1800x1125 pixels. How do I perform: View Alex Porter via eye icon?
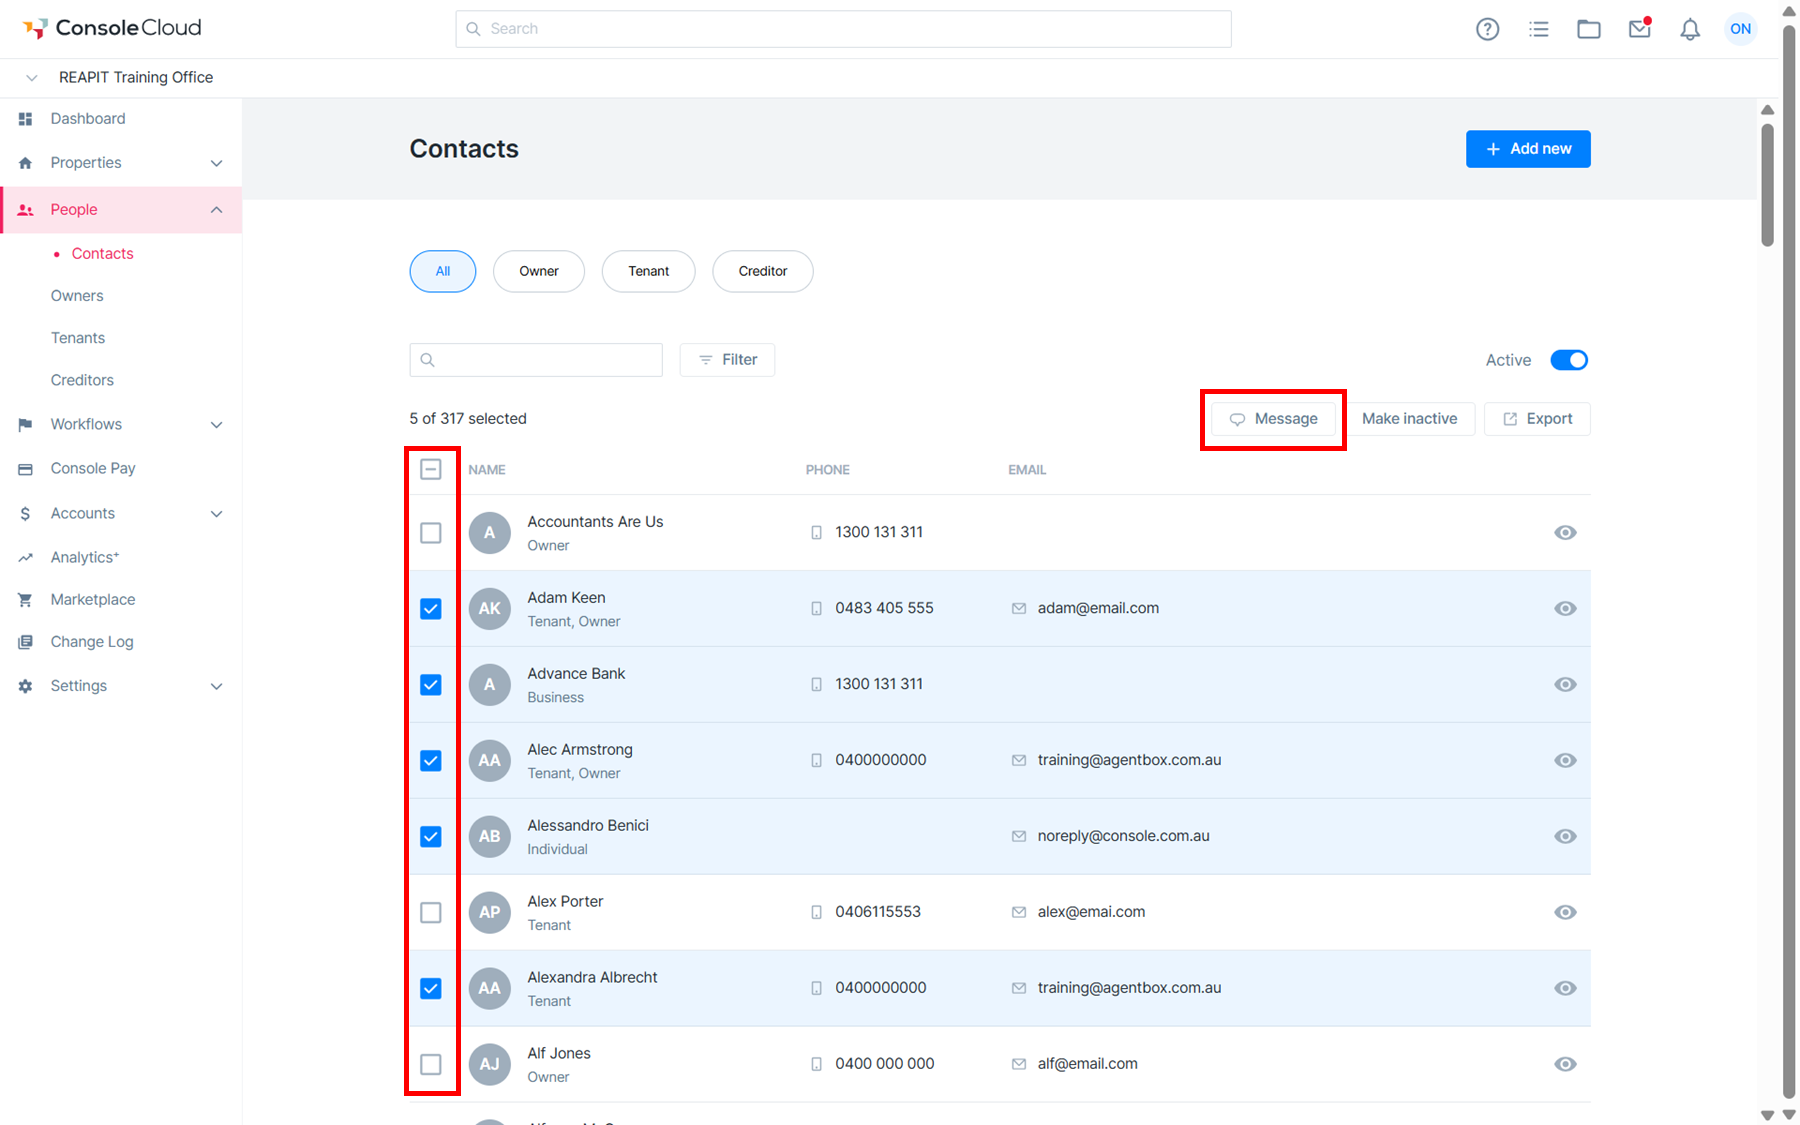[x=1565, y=912]
